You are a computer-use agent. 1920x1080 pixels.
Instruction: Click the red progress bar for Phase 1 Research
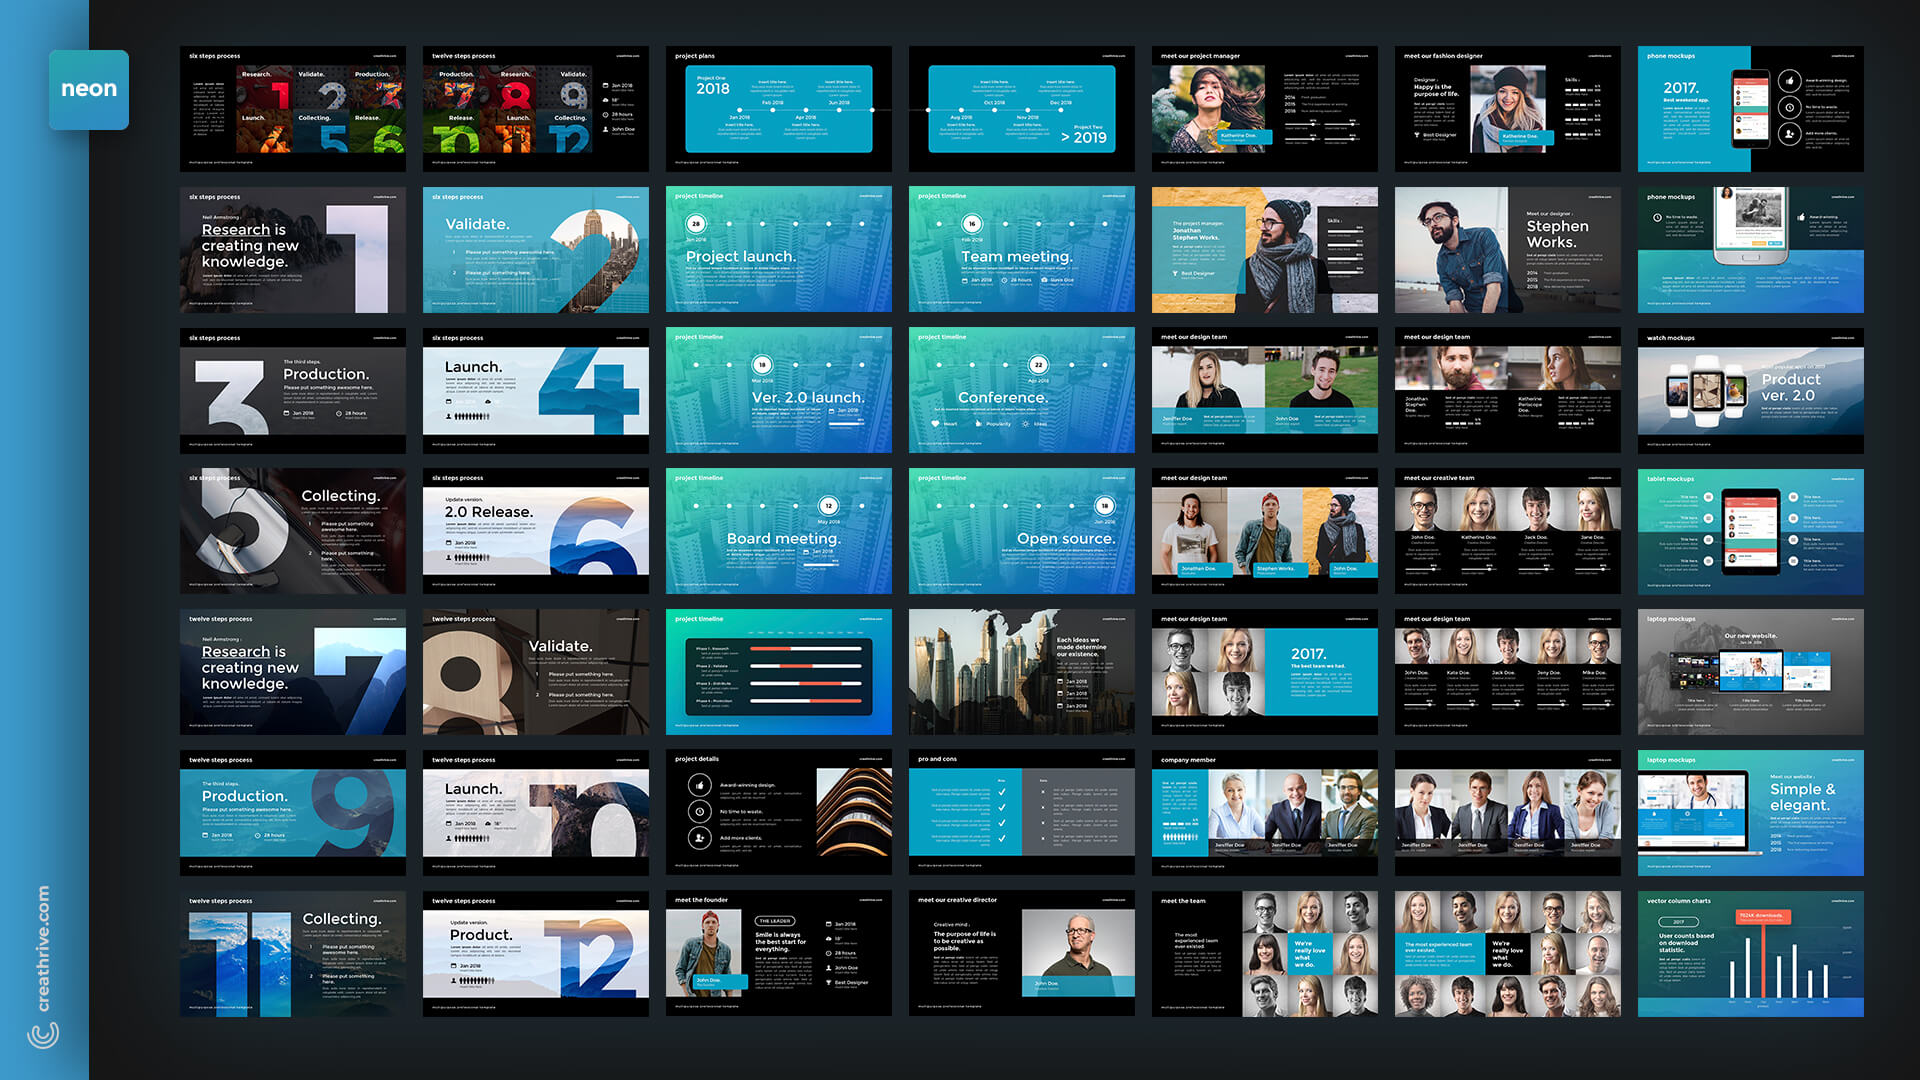point(771,649)
